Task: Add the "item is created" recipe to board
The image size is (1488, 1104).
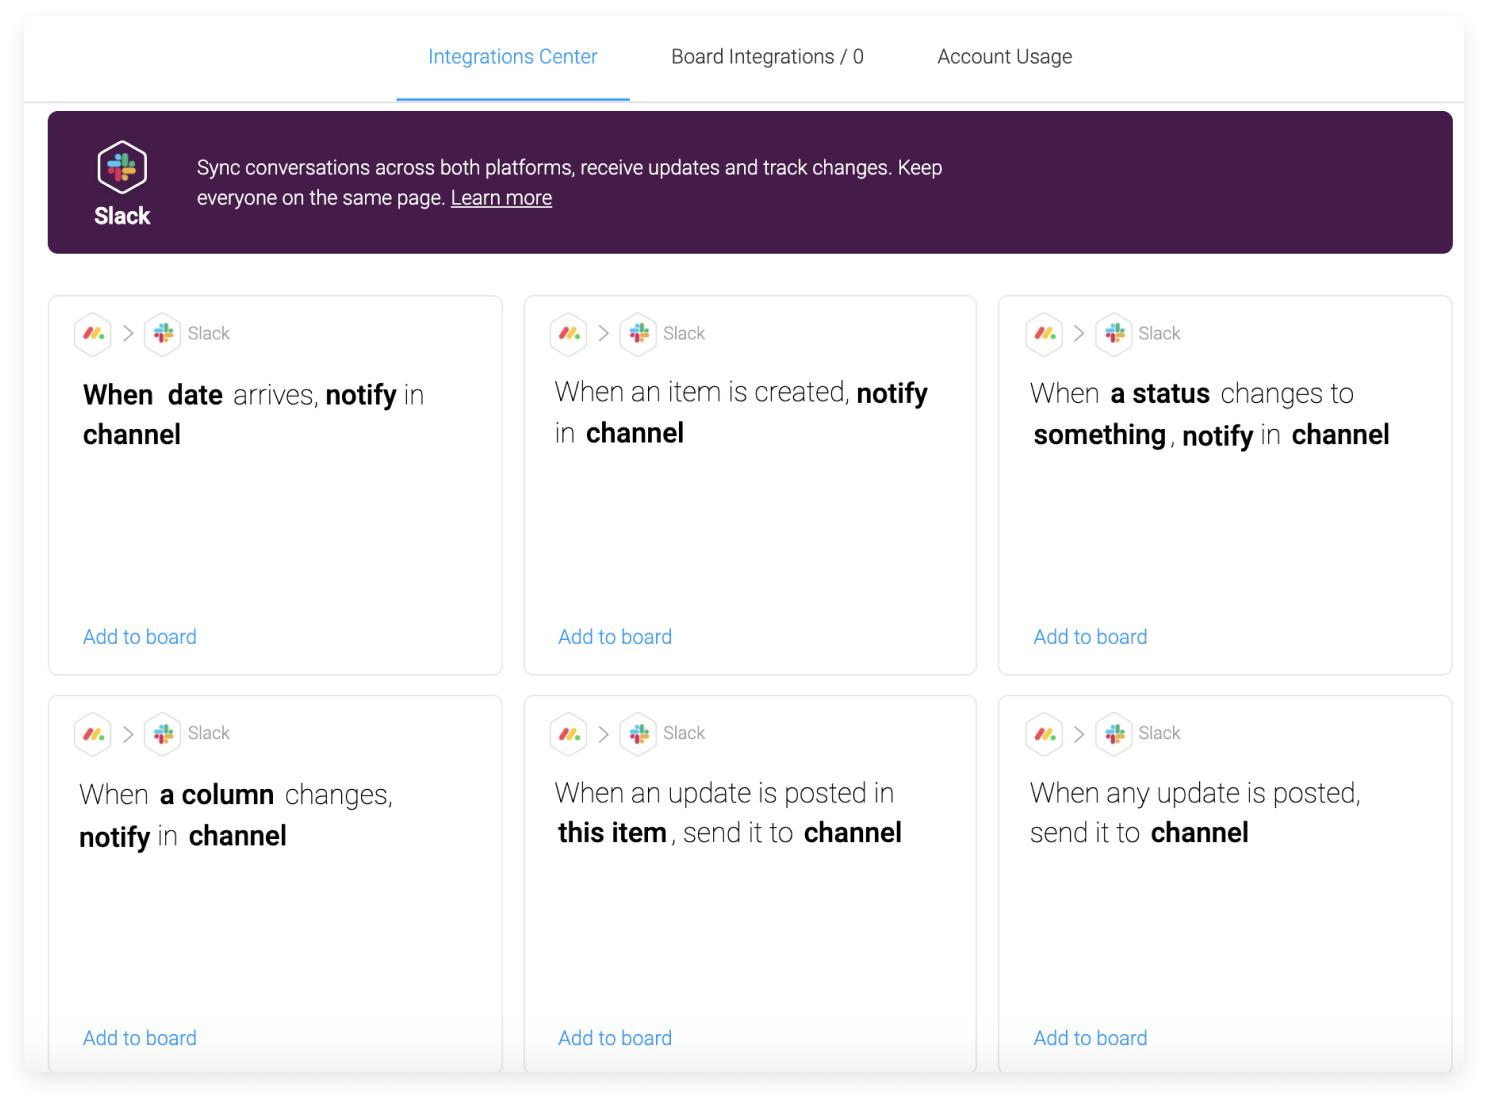Action: coord(615,637)
